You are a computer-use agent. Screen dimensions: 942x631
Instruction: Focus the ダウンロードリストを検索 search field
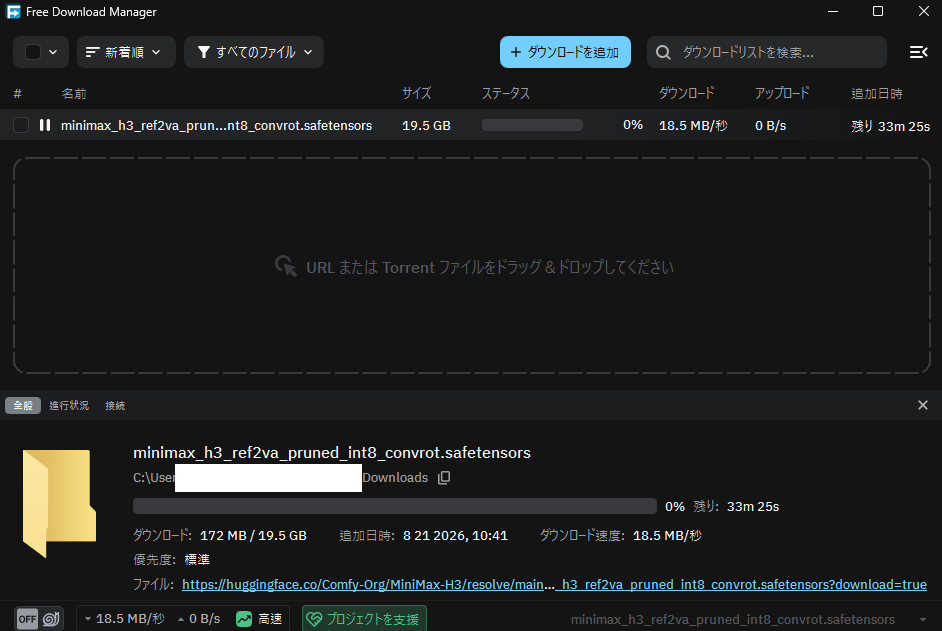[767, 52]
